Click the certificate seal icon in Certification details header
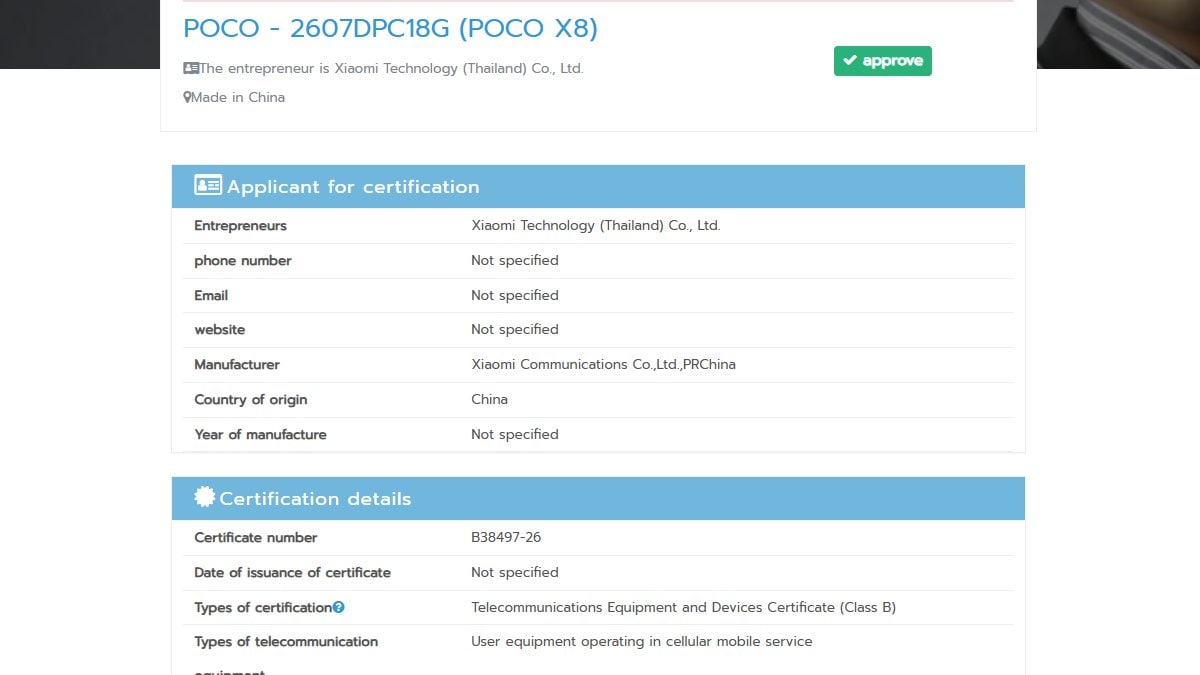Viewport: 1200px width, 675px height. [x=205, y=497]
